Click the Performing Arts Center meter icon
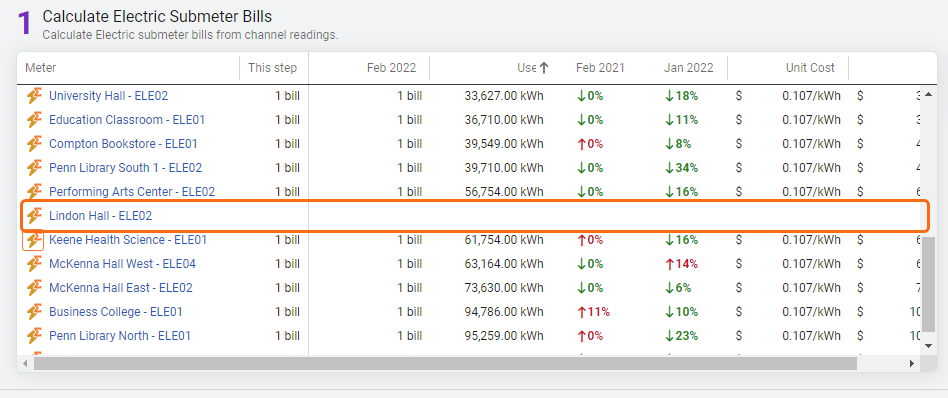The width and height of the screenshot is (948, 398). coord(34,192)
